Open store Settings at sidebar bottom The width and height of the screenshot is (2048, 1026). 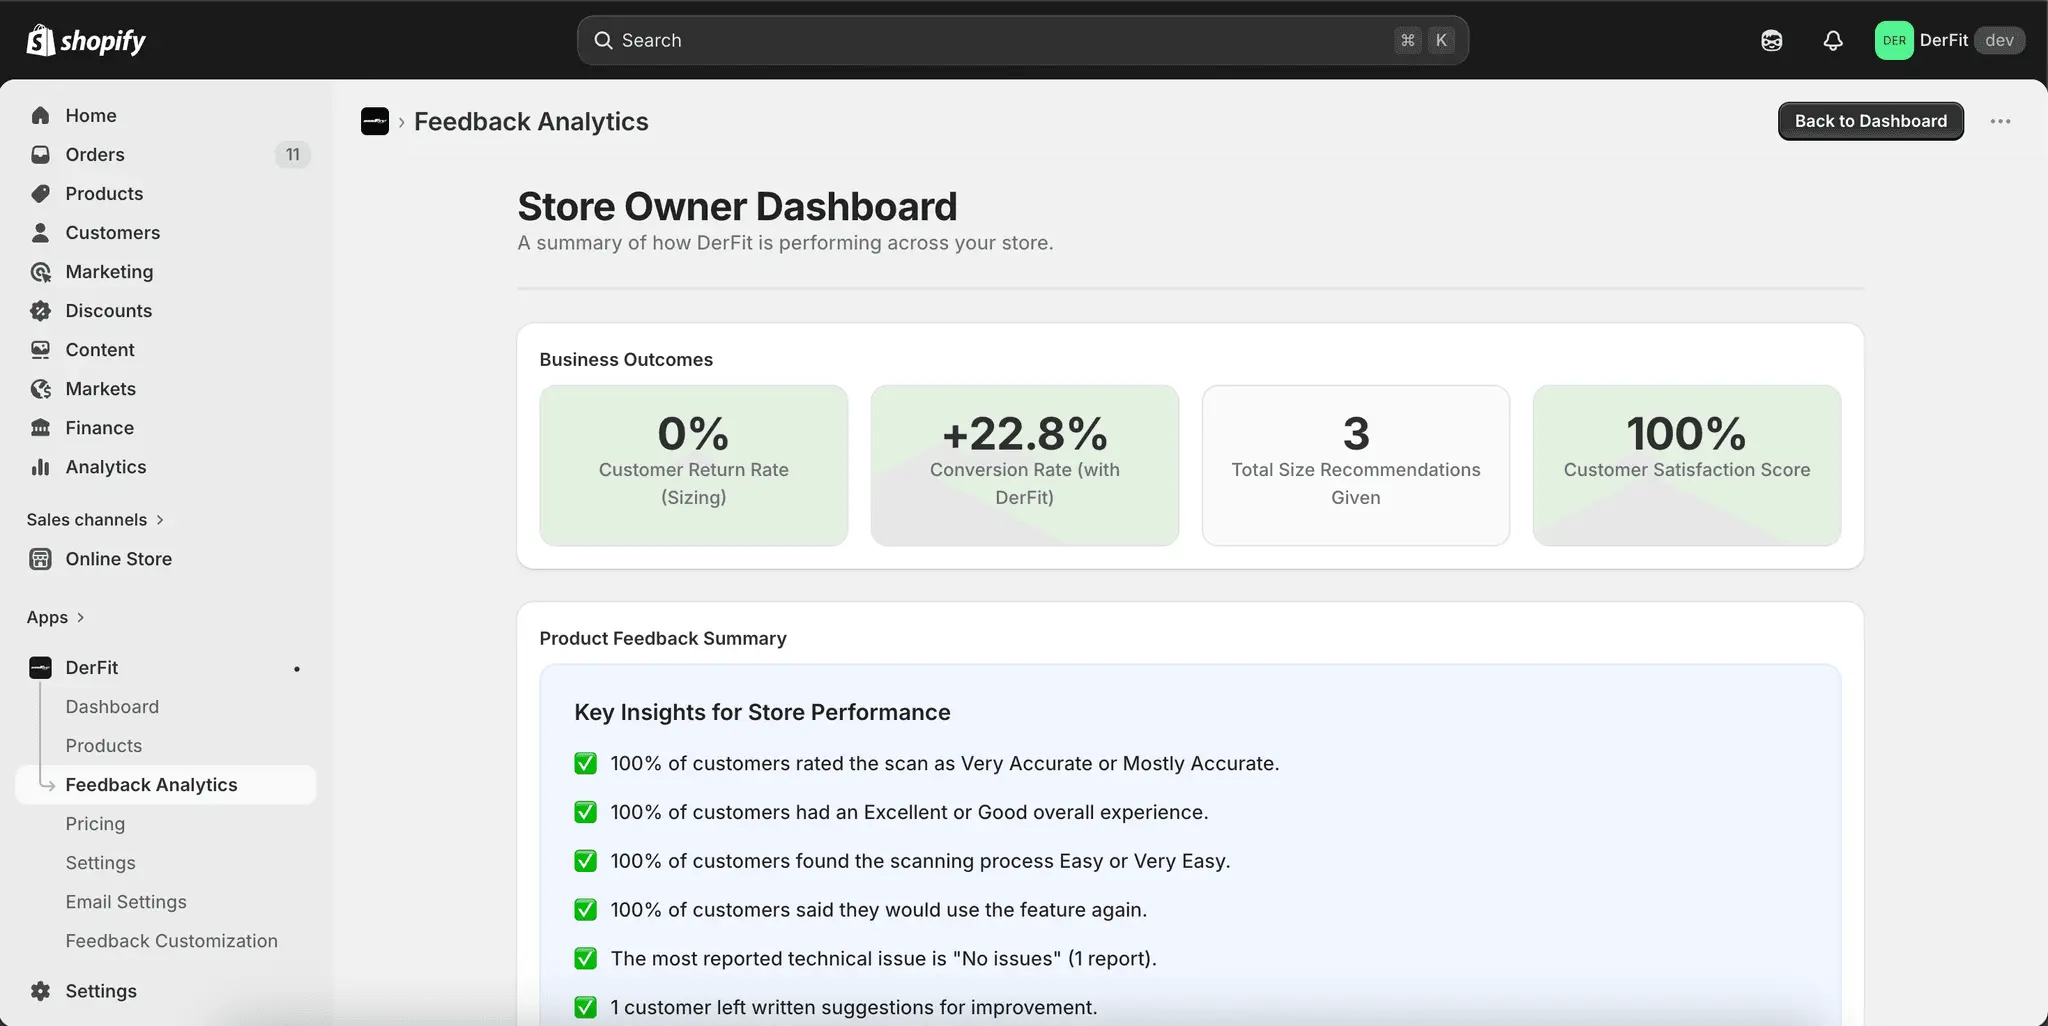(x=166, y=990)
